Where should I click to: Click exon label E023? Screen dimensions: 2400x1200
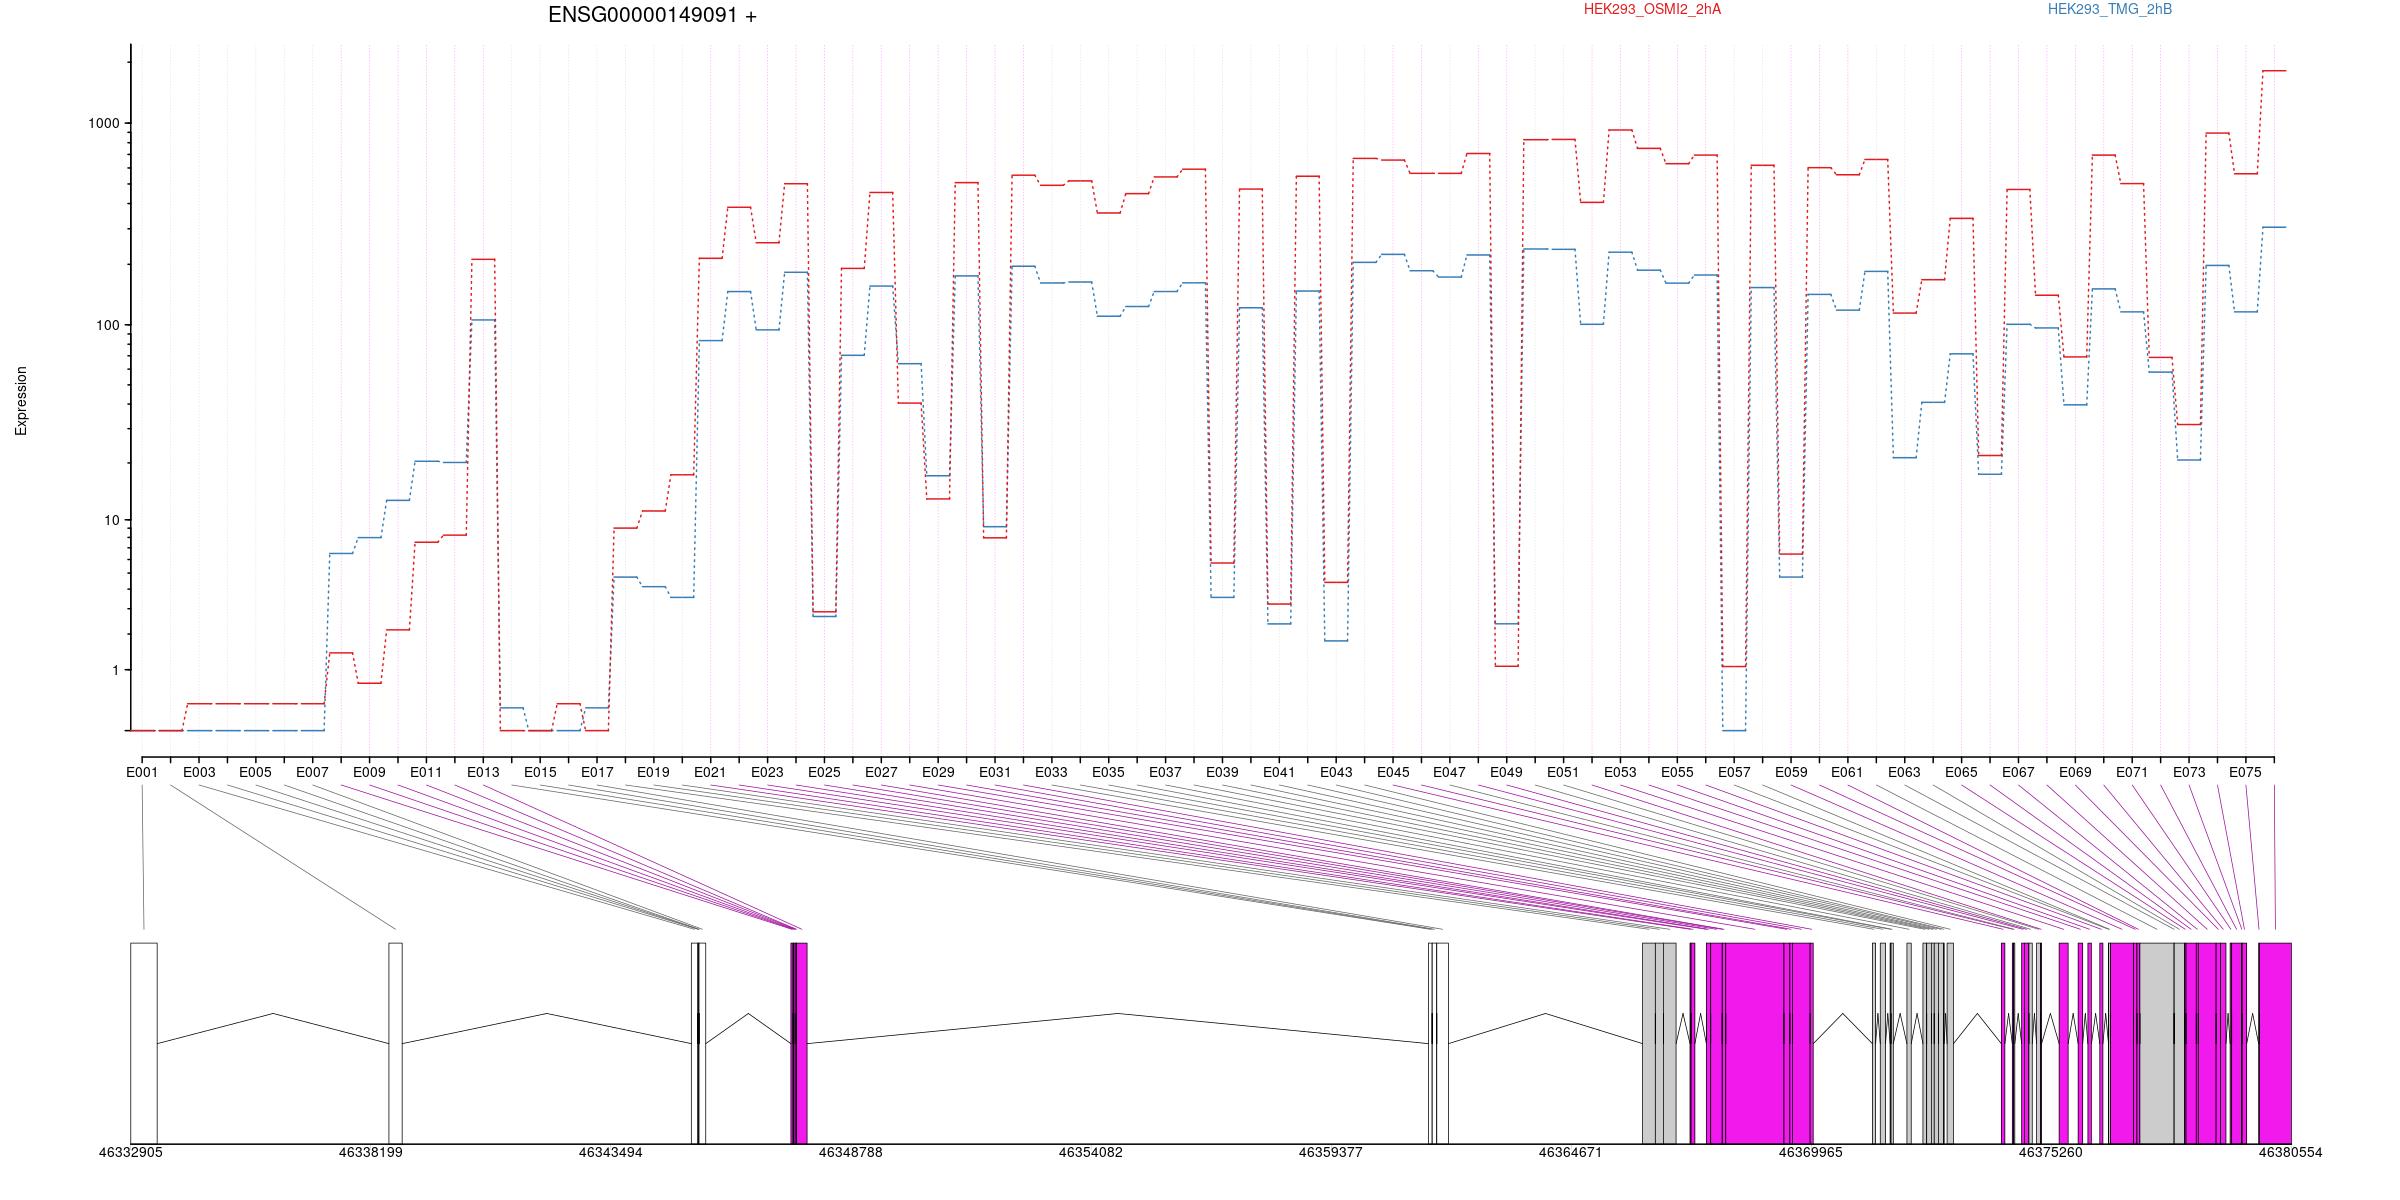767,772
